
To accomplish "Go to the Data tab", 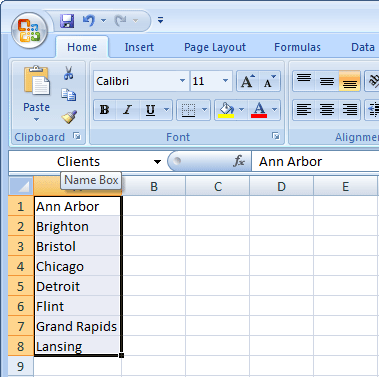I will pyautogui.click(x=363, y=47).
